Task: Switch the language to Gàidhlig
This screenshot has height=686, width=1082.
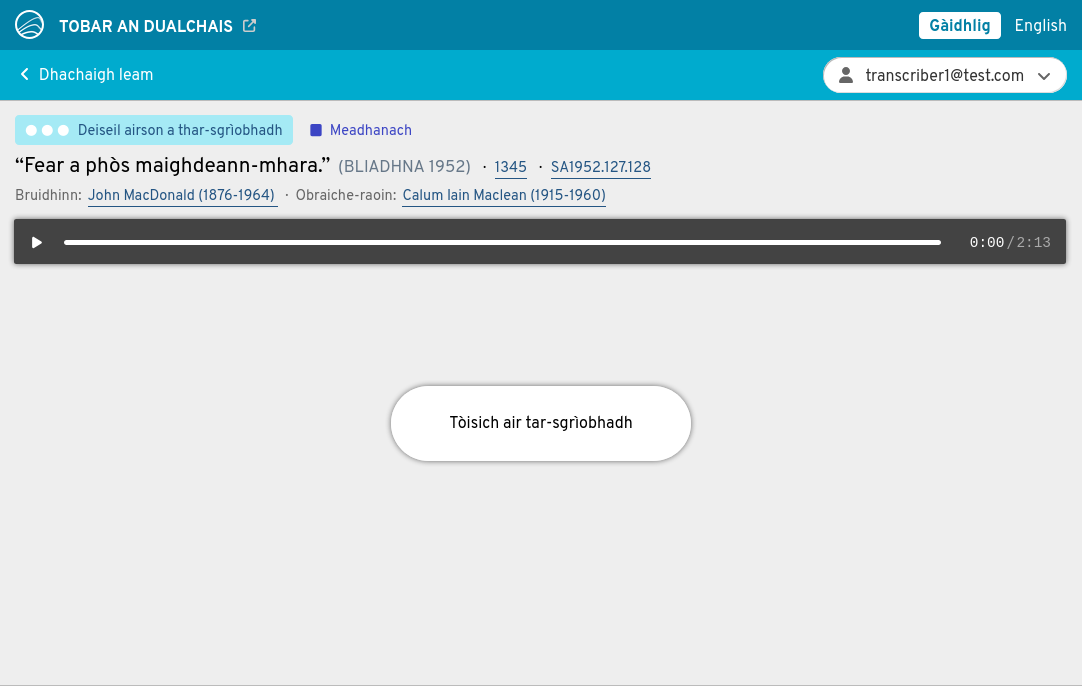Action: coord(959,26)
